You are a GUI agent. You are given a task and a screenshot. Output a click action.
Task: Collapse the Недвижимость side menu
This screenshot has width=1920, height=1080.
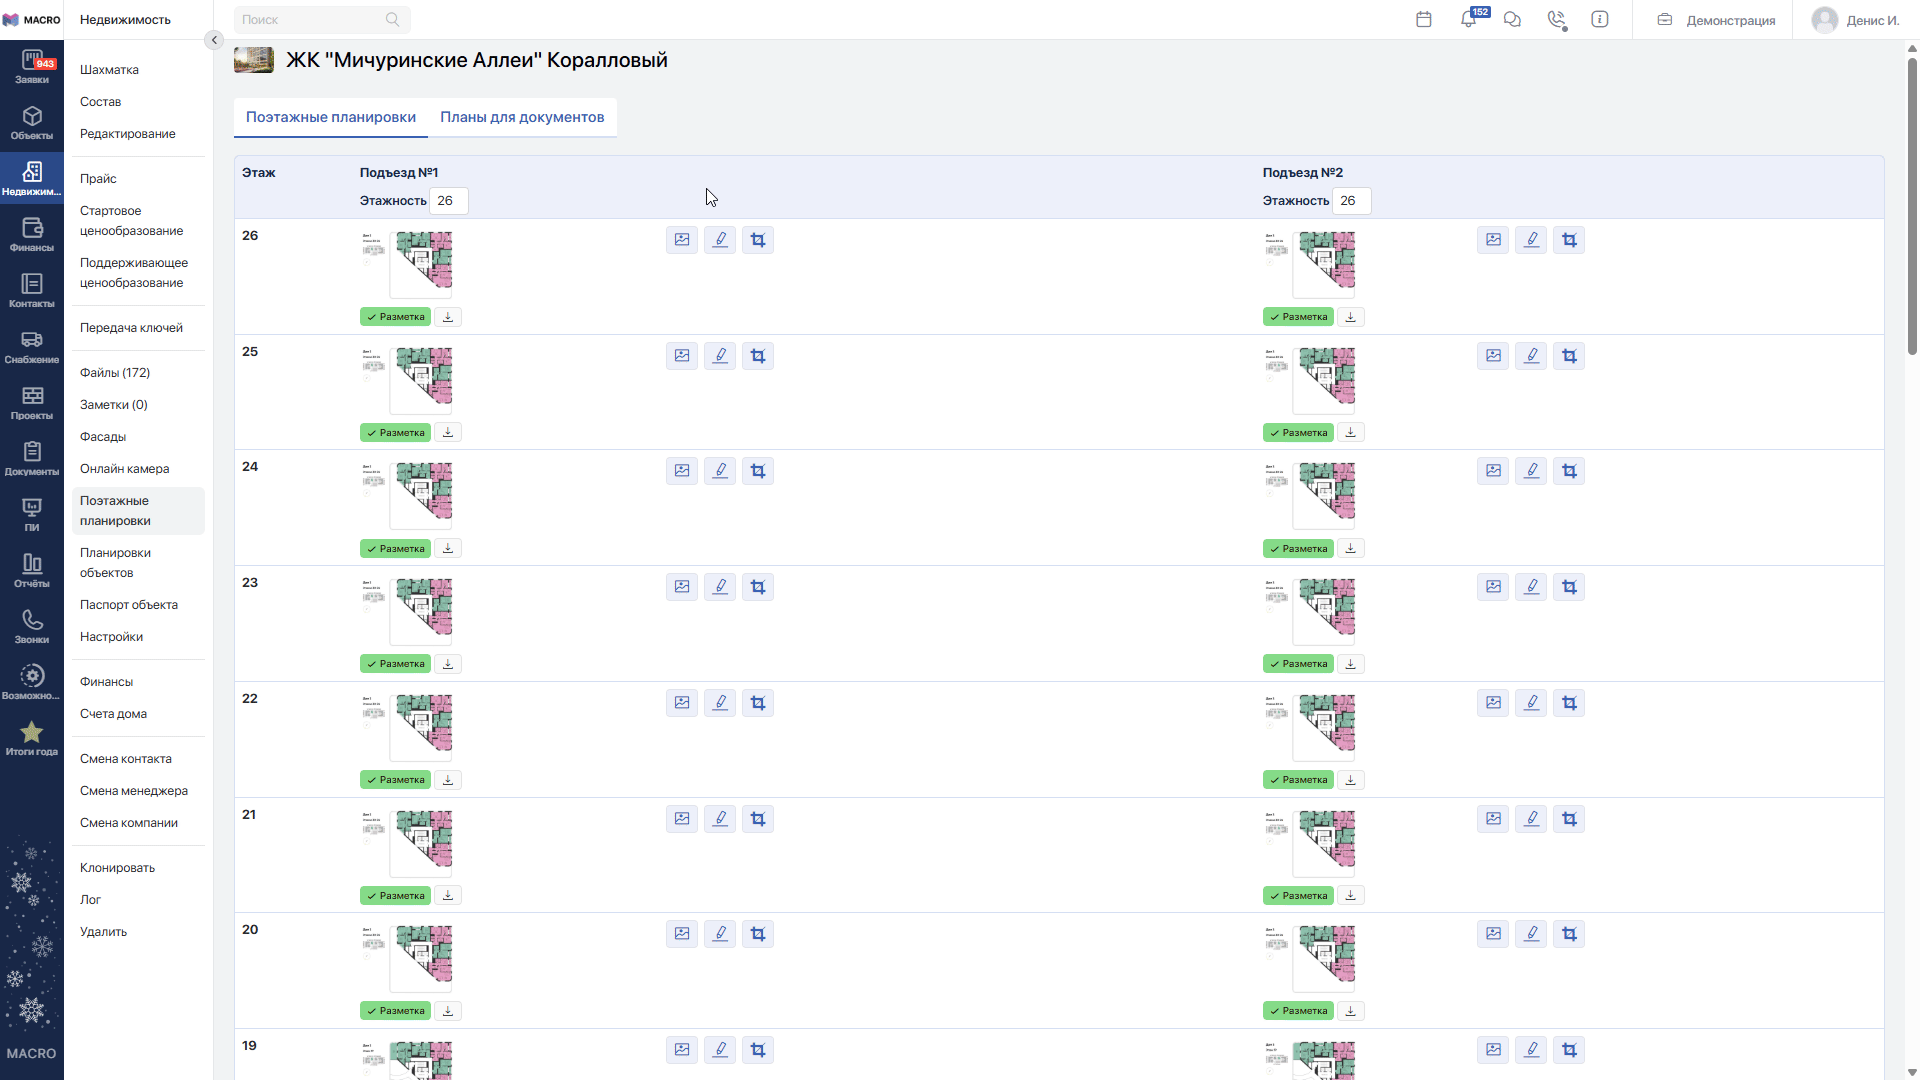tap(214, 40)
